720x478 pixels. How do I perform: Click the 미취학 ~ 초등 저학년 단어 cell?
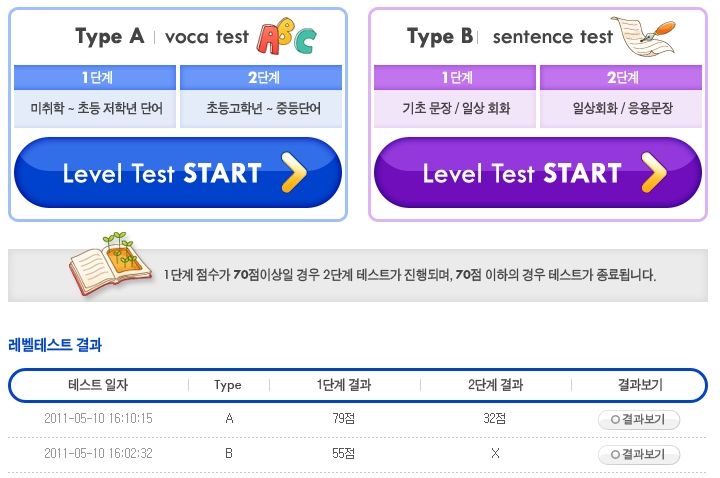95,108
